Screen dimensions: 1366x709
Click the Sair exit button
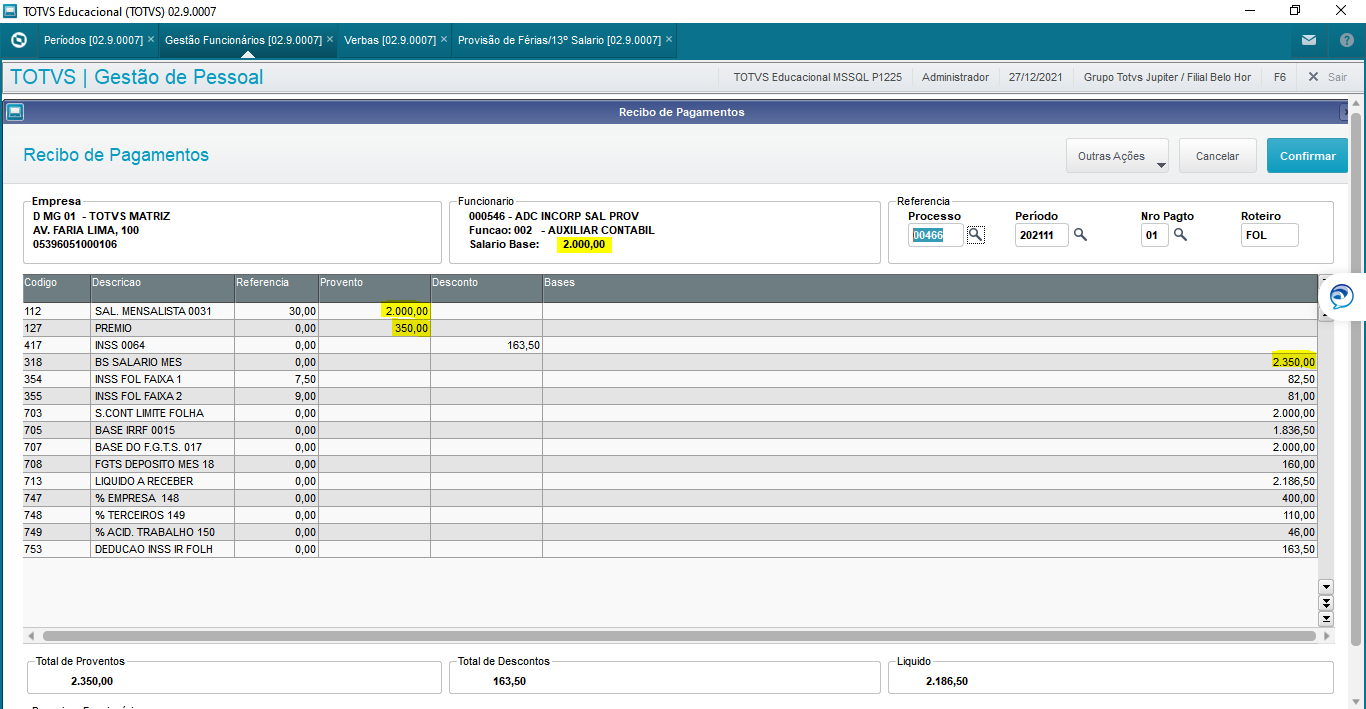1328,77
